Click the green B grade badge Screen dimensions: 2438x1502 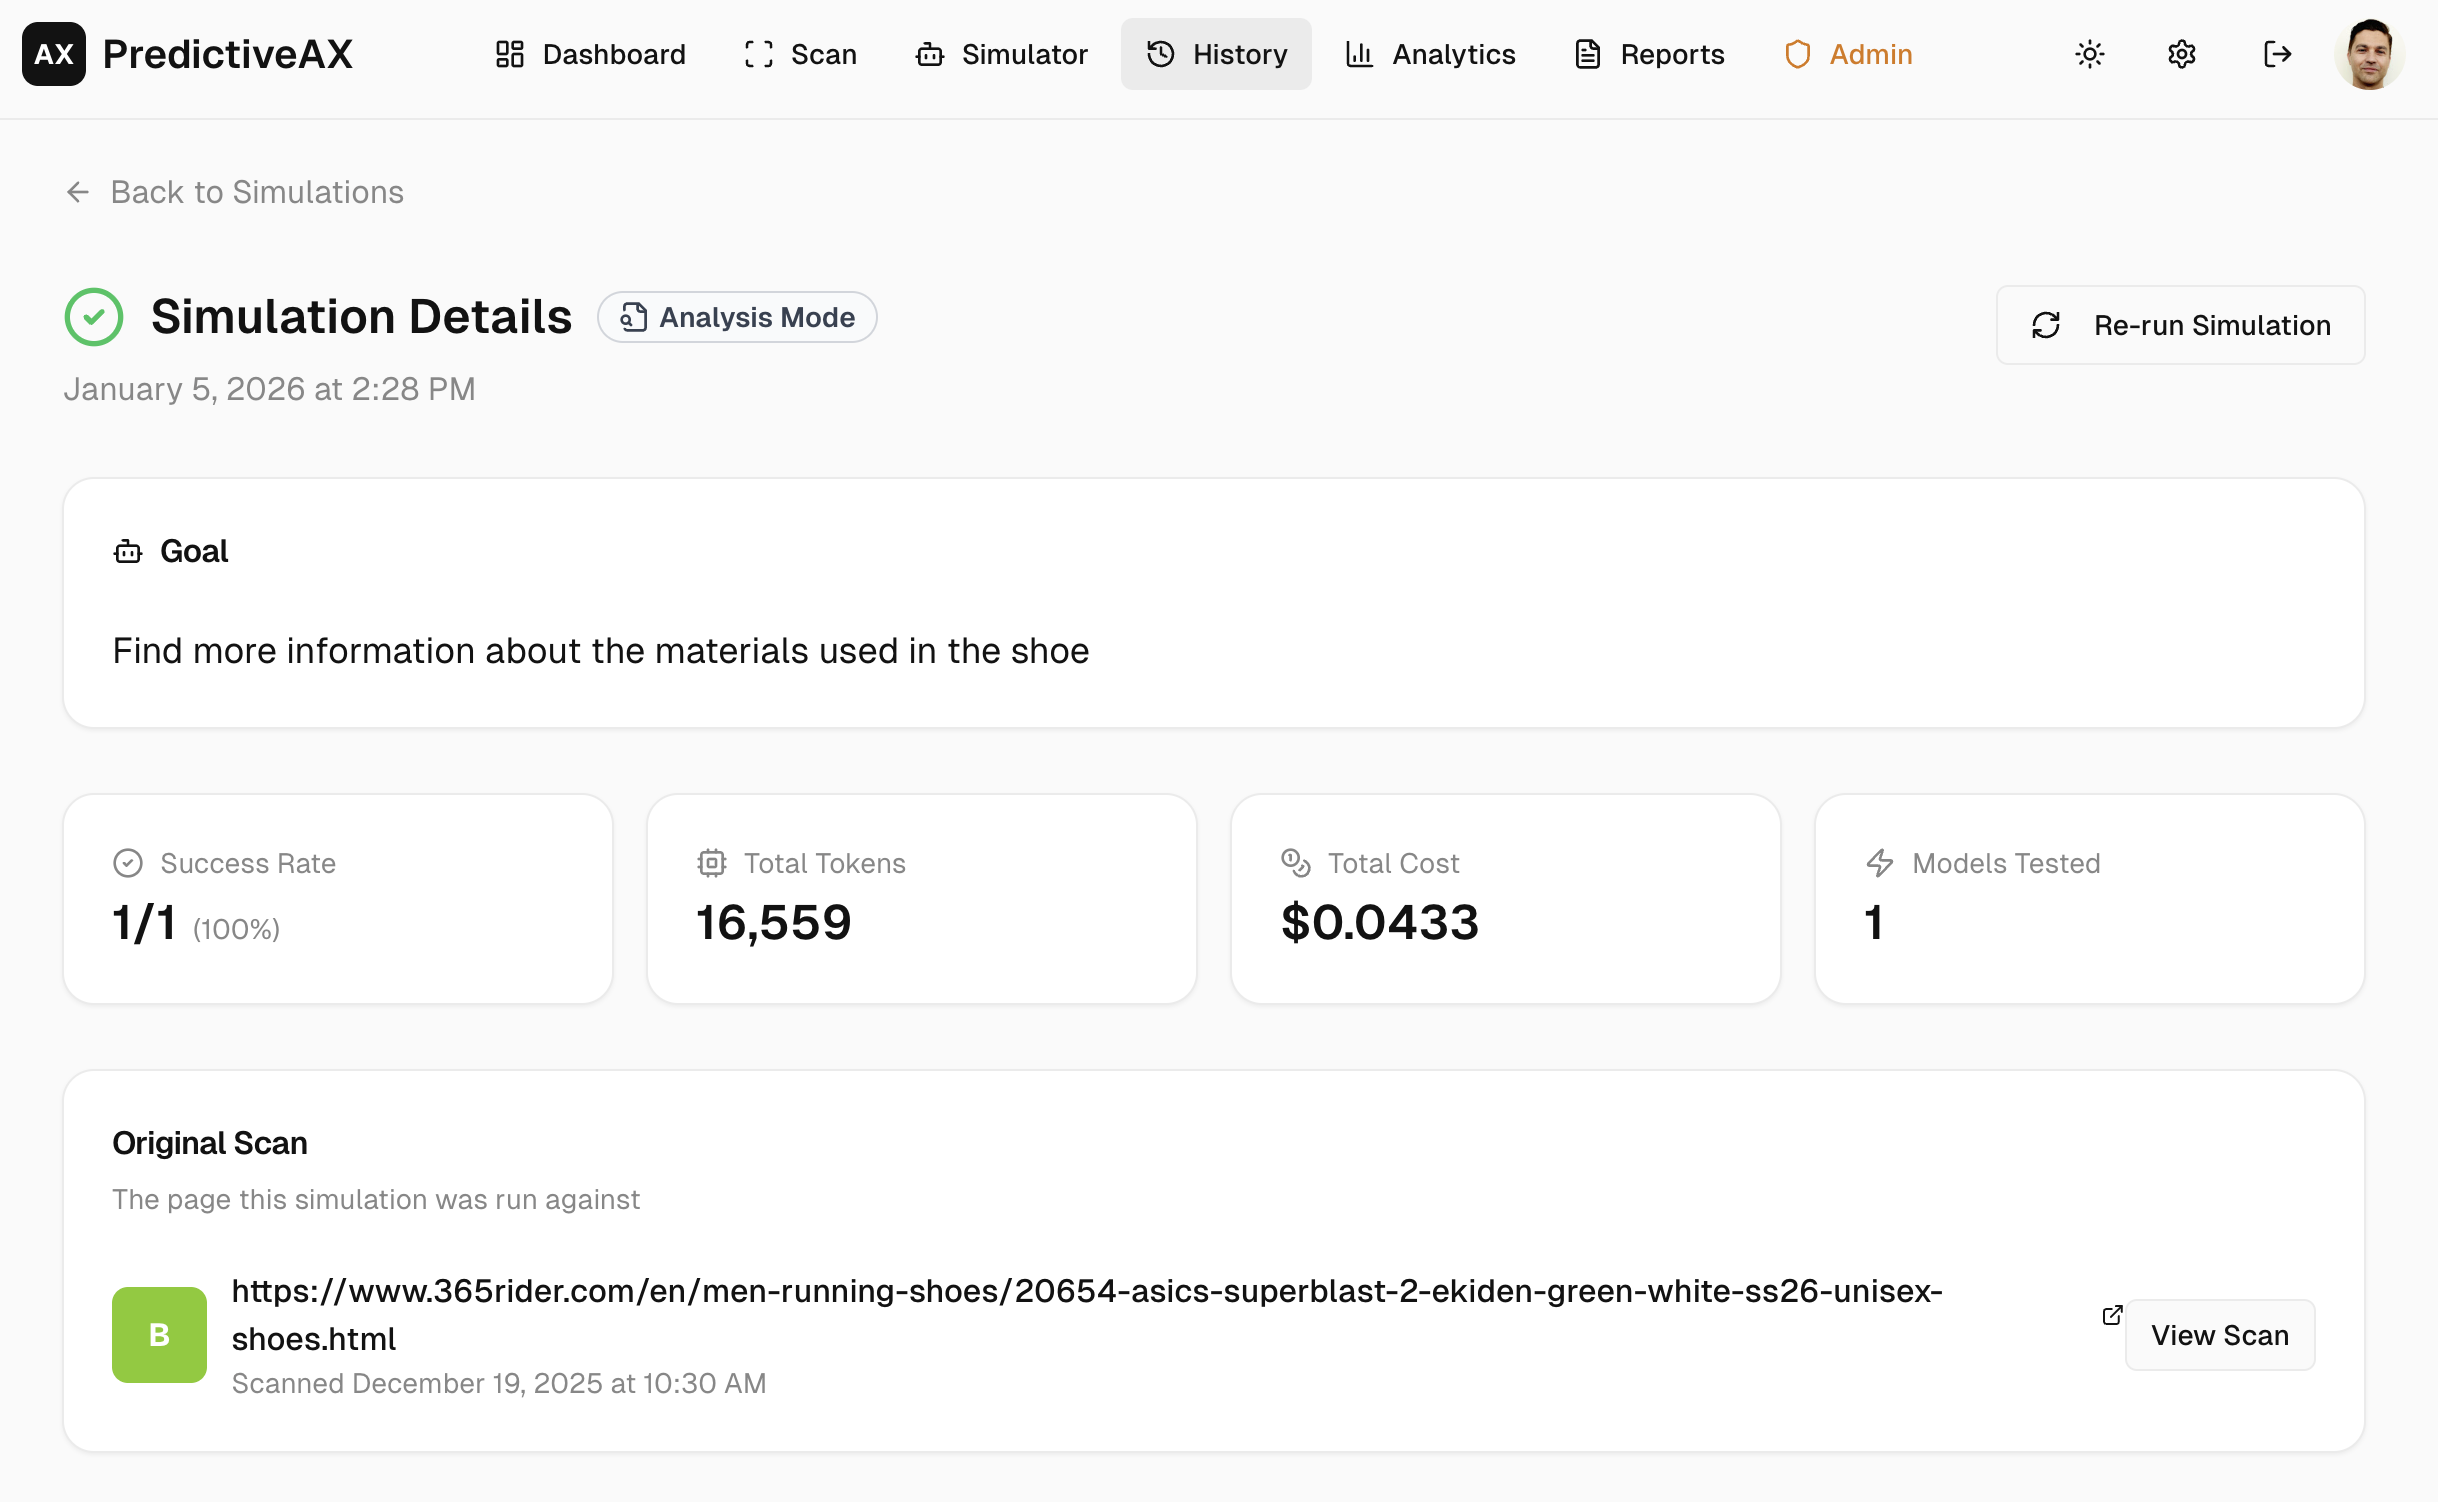tap(159, 1334)
